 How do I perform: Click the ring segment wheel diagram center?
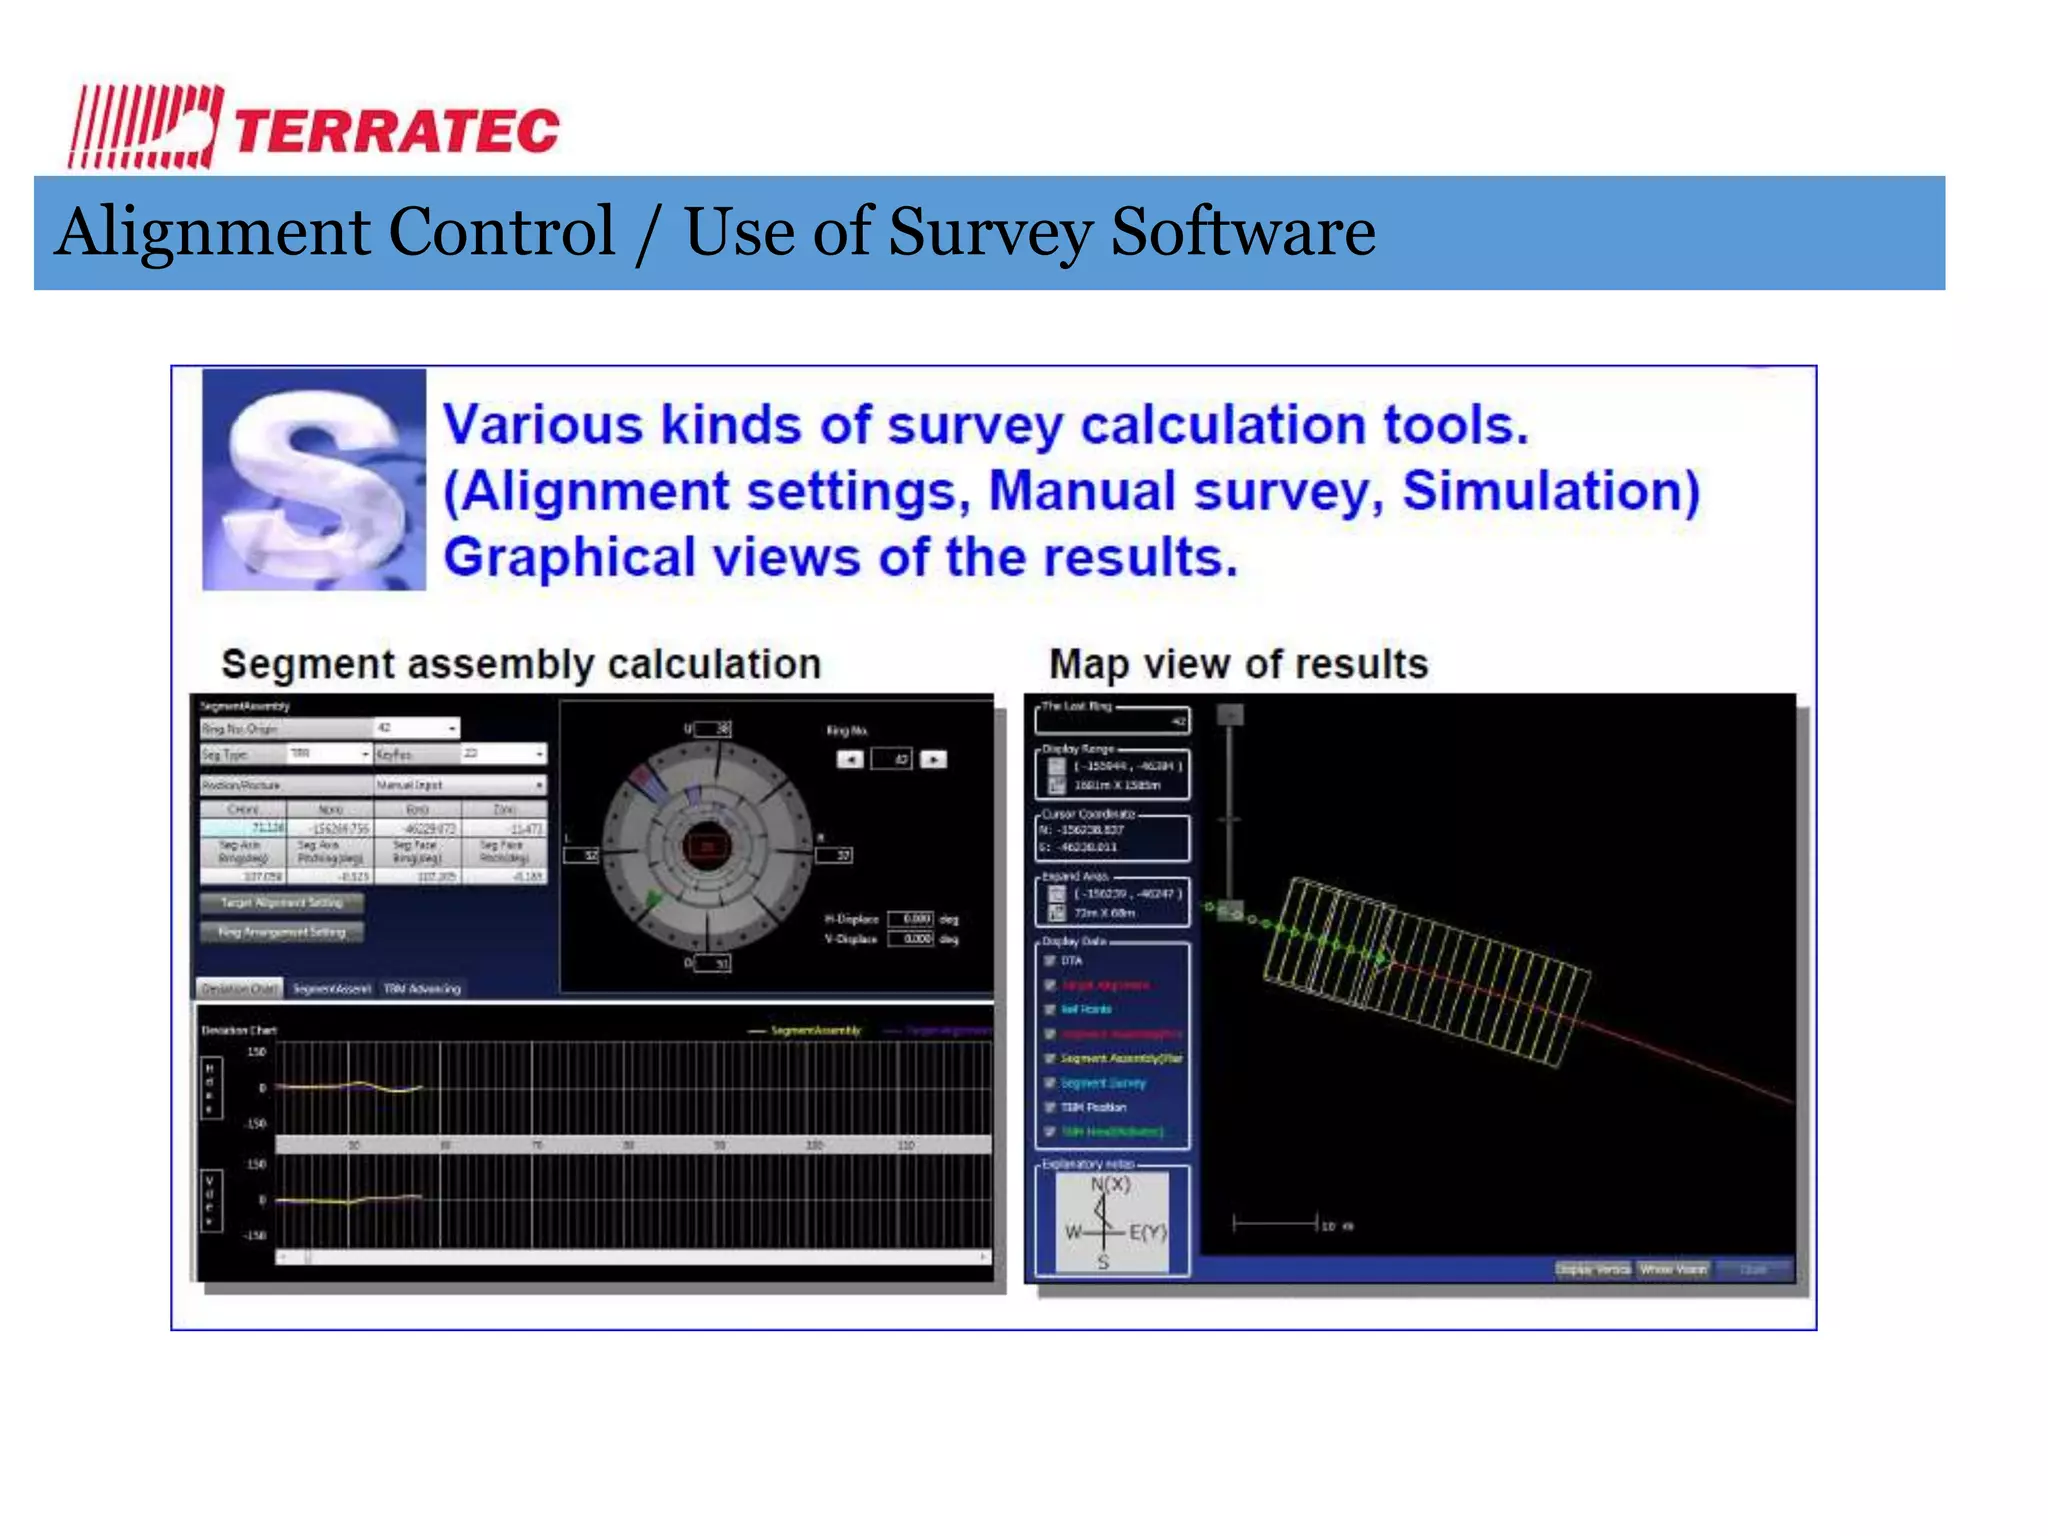[708, 847]
